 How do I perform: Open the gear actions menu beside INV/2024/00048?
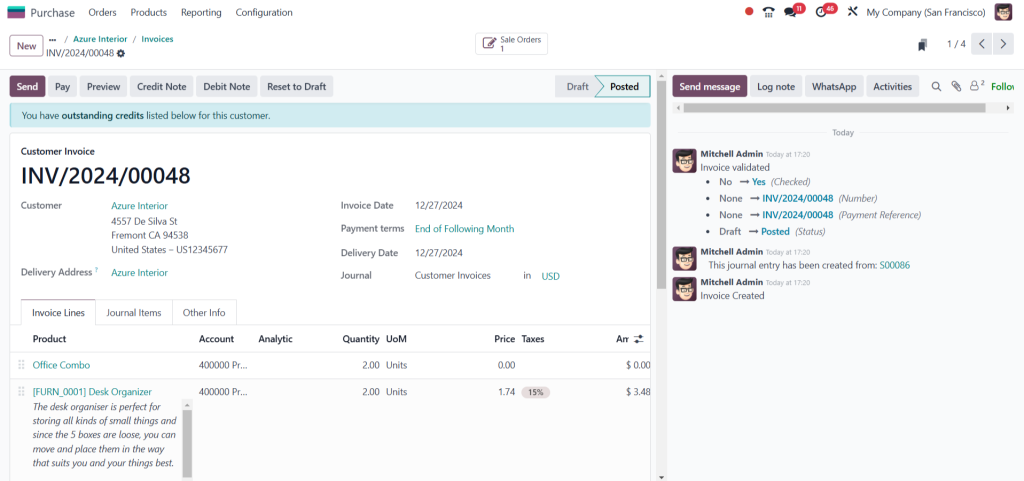[121, 54]
